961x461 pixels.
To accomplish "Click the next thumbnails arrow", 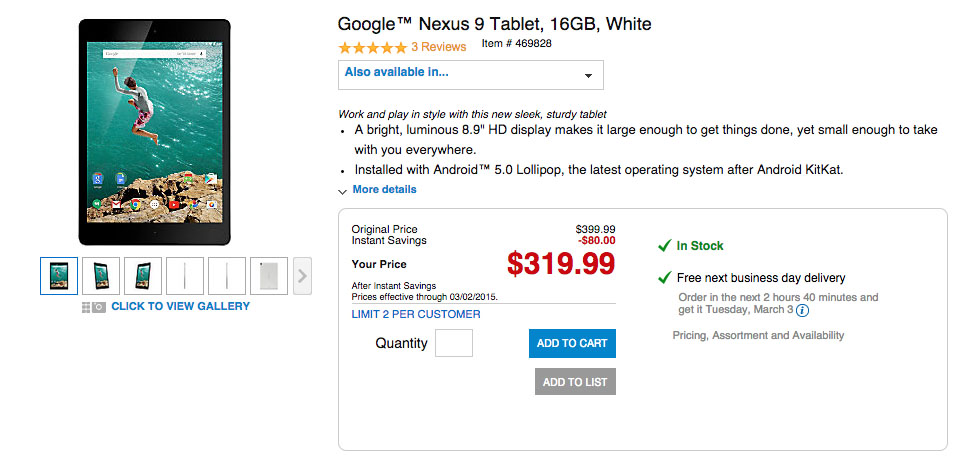I will click(x=303, y=275).
